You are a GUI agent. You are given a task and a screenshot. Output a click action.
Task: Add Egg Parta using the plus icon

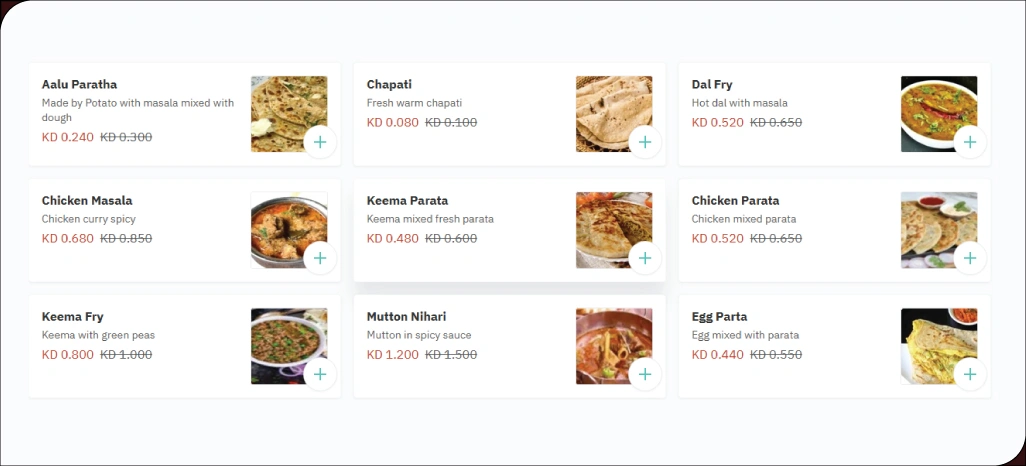(x=970, y=374)
